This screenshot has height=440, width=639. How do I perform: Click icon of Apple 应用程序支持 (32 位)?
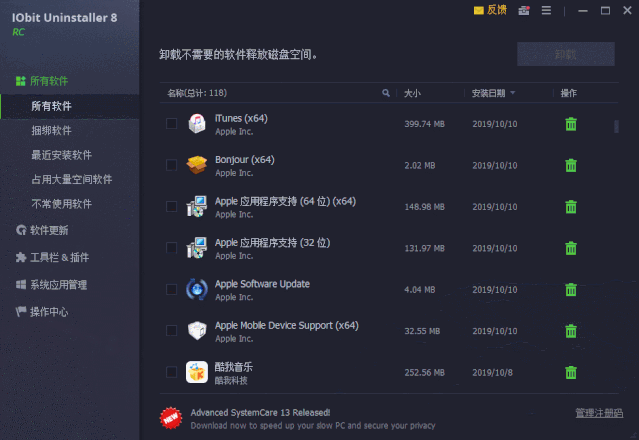(197, 248)
